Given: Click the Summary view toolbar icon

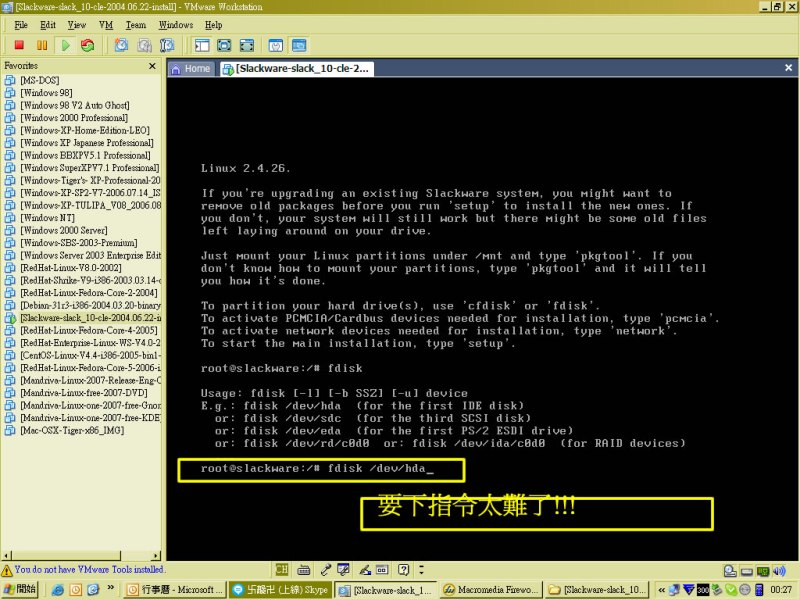Looking at the screenshot, I should (x=276, y=45).
